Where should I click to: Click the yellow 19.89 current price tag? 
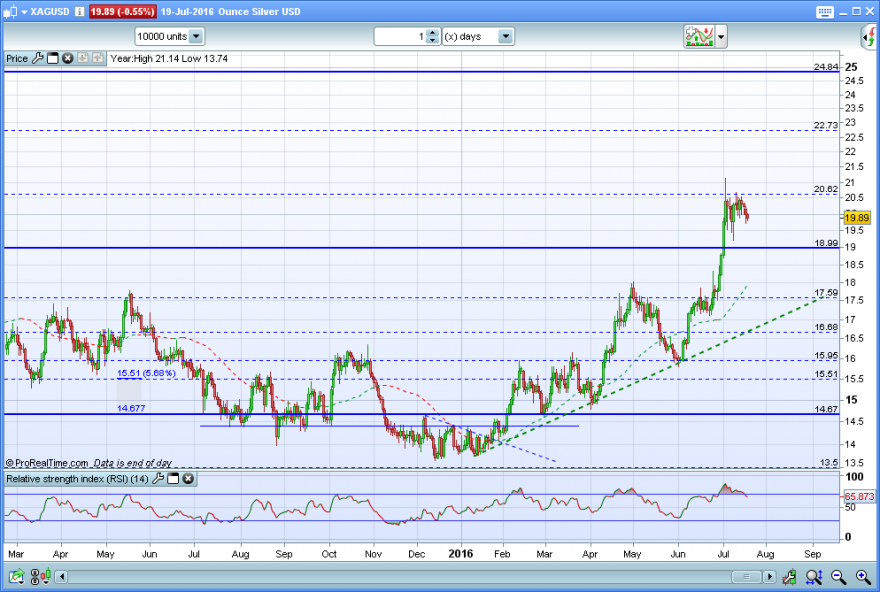coord(857,218)
